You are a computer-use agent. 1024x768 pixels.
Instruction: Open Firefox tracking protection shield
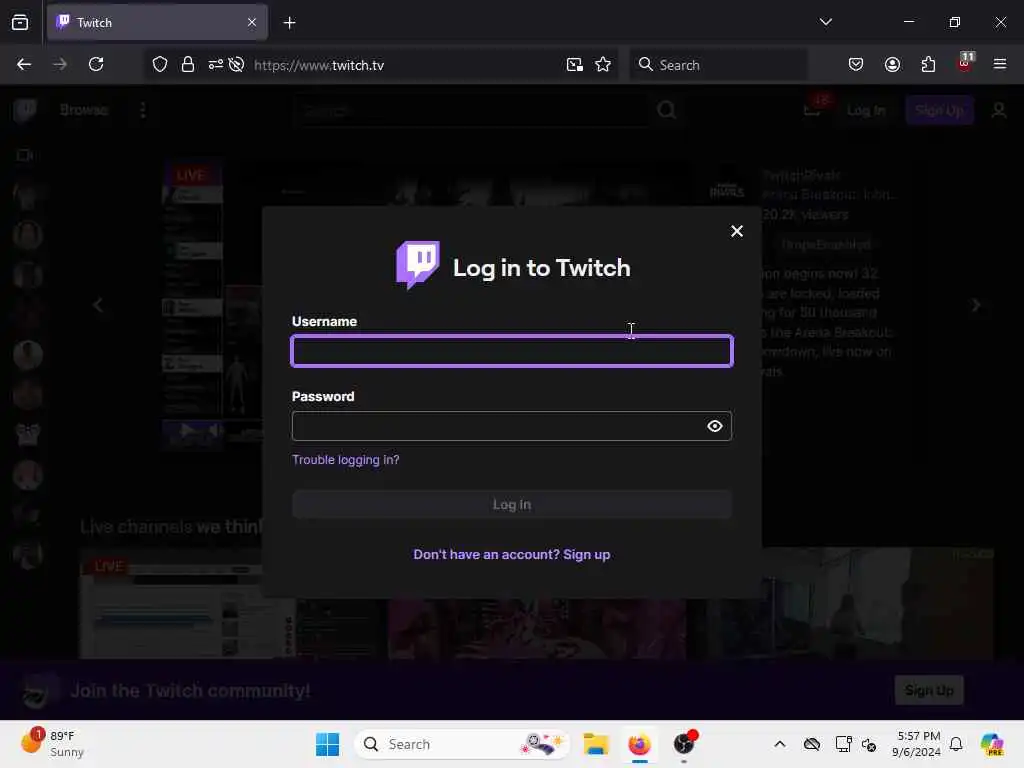[x=160, y=65]
